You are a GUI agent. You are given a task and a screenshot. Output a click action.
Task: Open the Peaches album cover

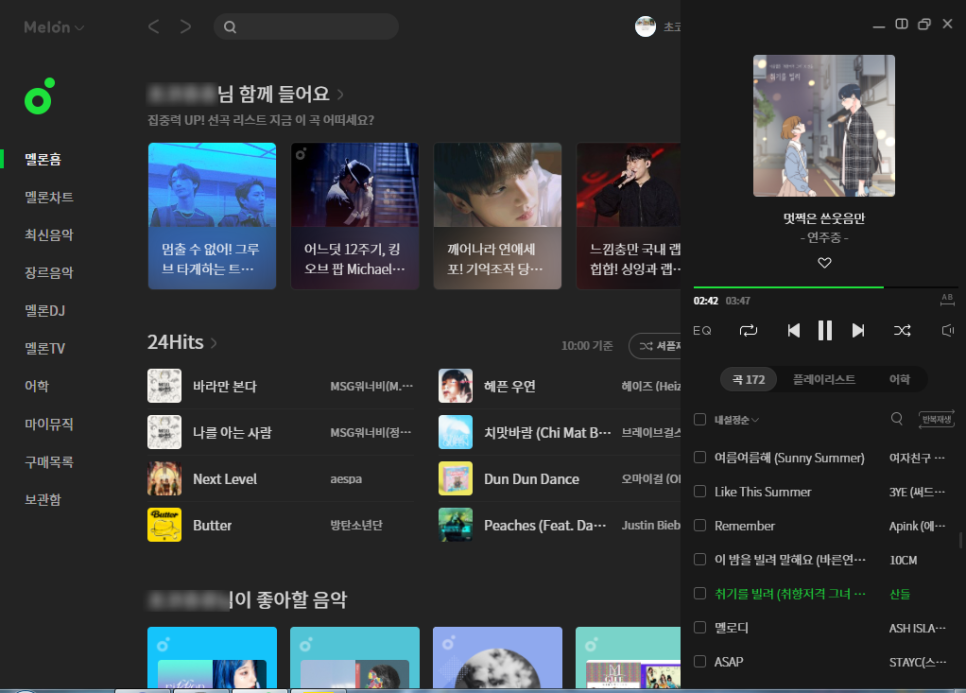click(x=455, y=525)
